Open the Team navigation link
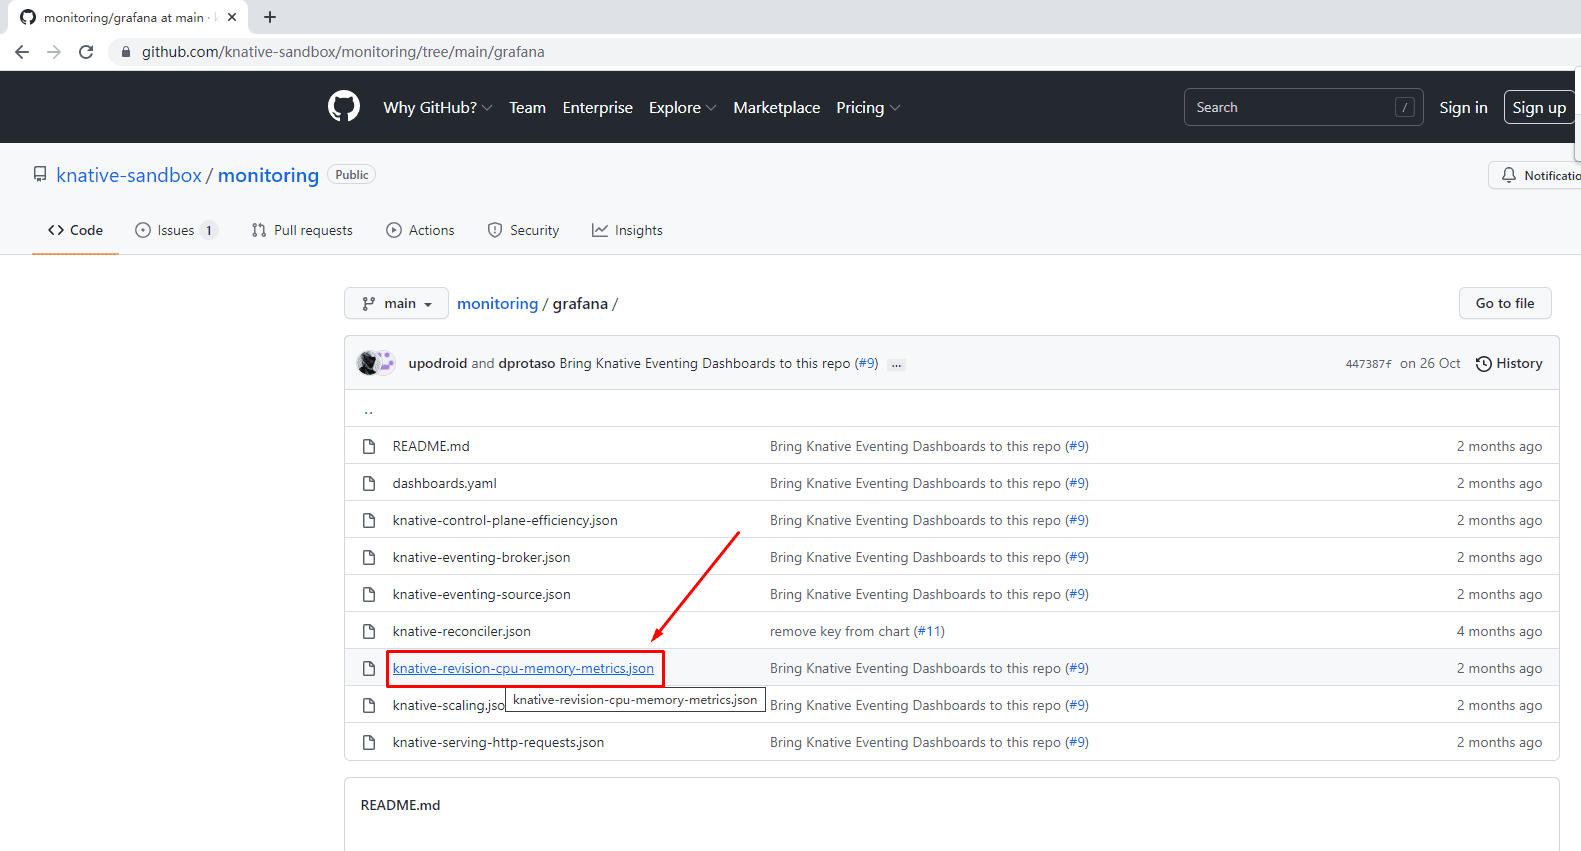The width and height of the screenshot is (1581, 851). click(527, 107)
